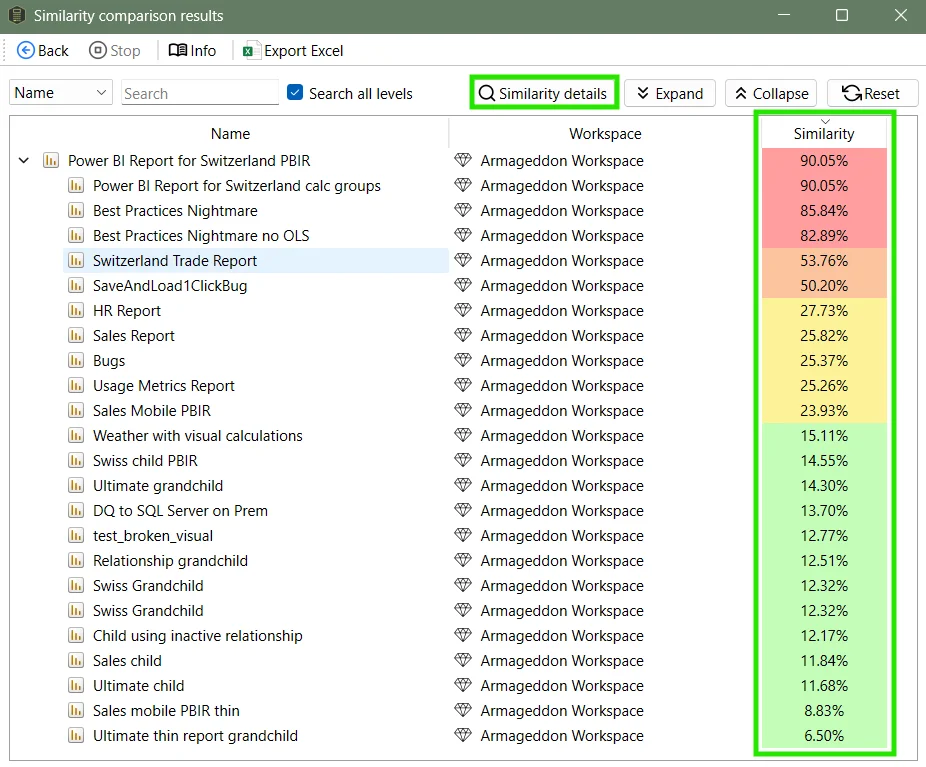926x767 pixels.
Task: Click the Reset button
Action: tap(872, 93)
